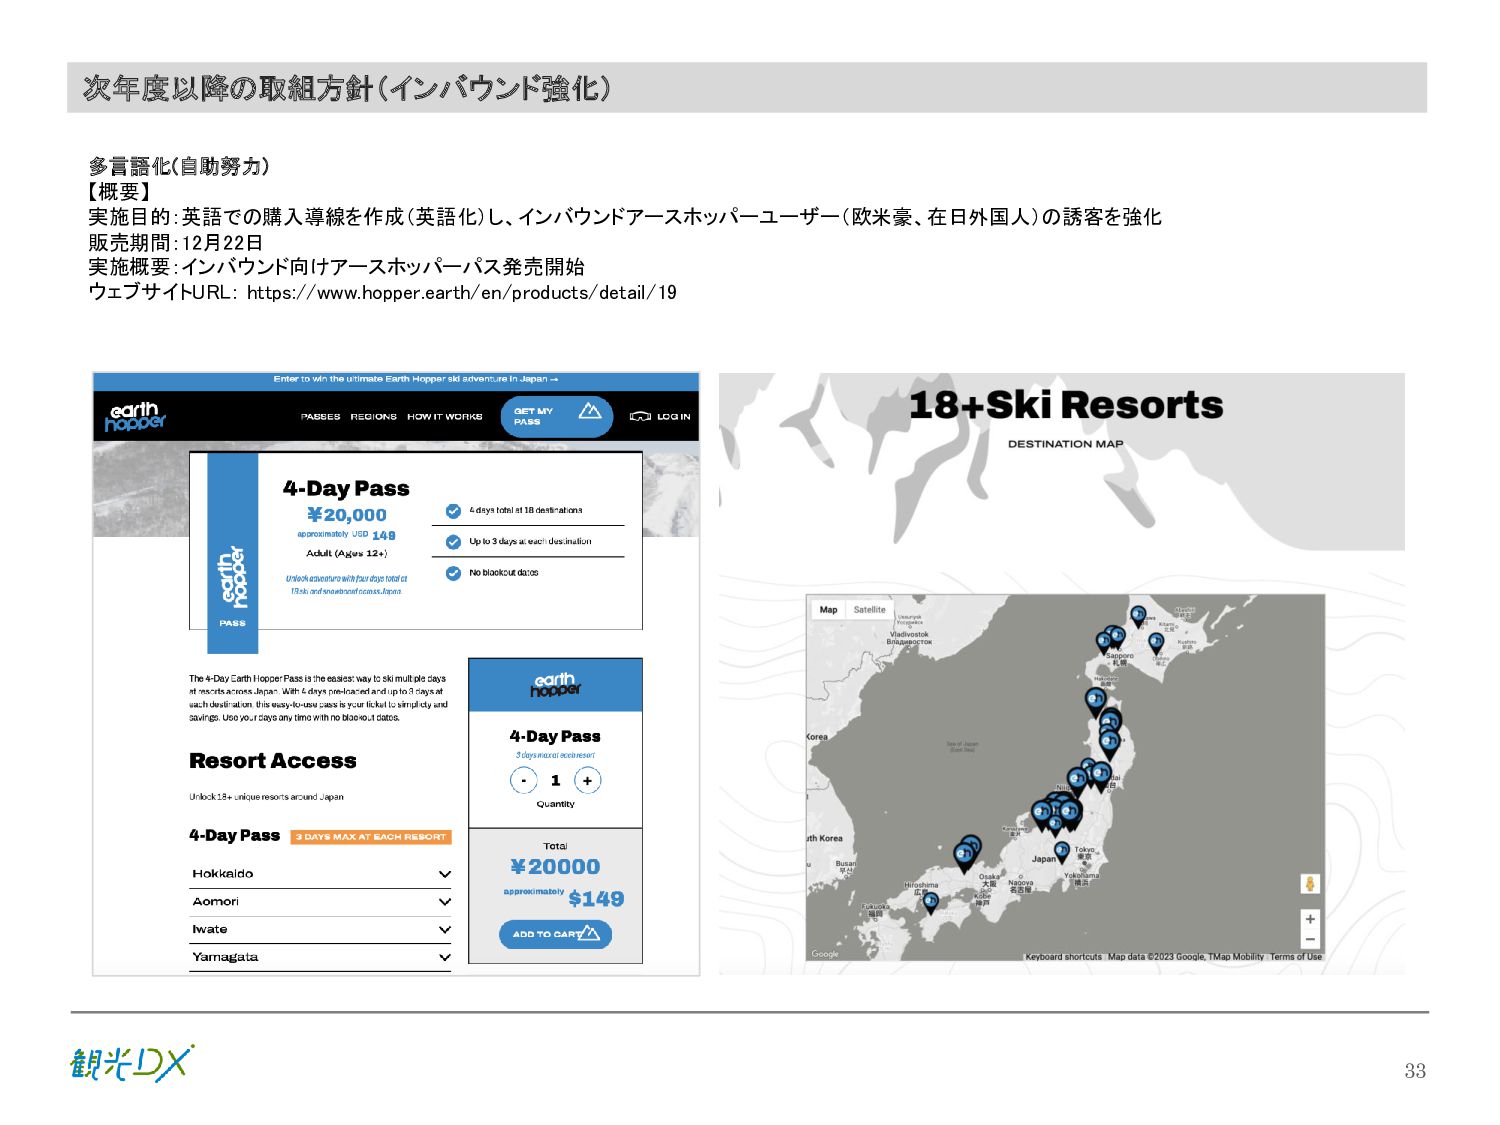Click the Google logo on the map
This screenshot has width=1500, height=1125.
pyautogui.click(x=825, y=954)
